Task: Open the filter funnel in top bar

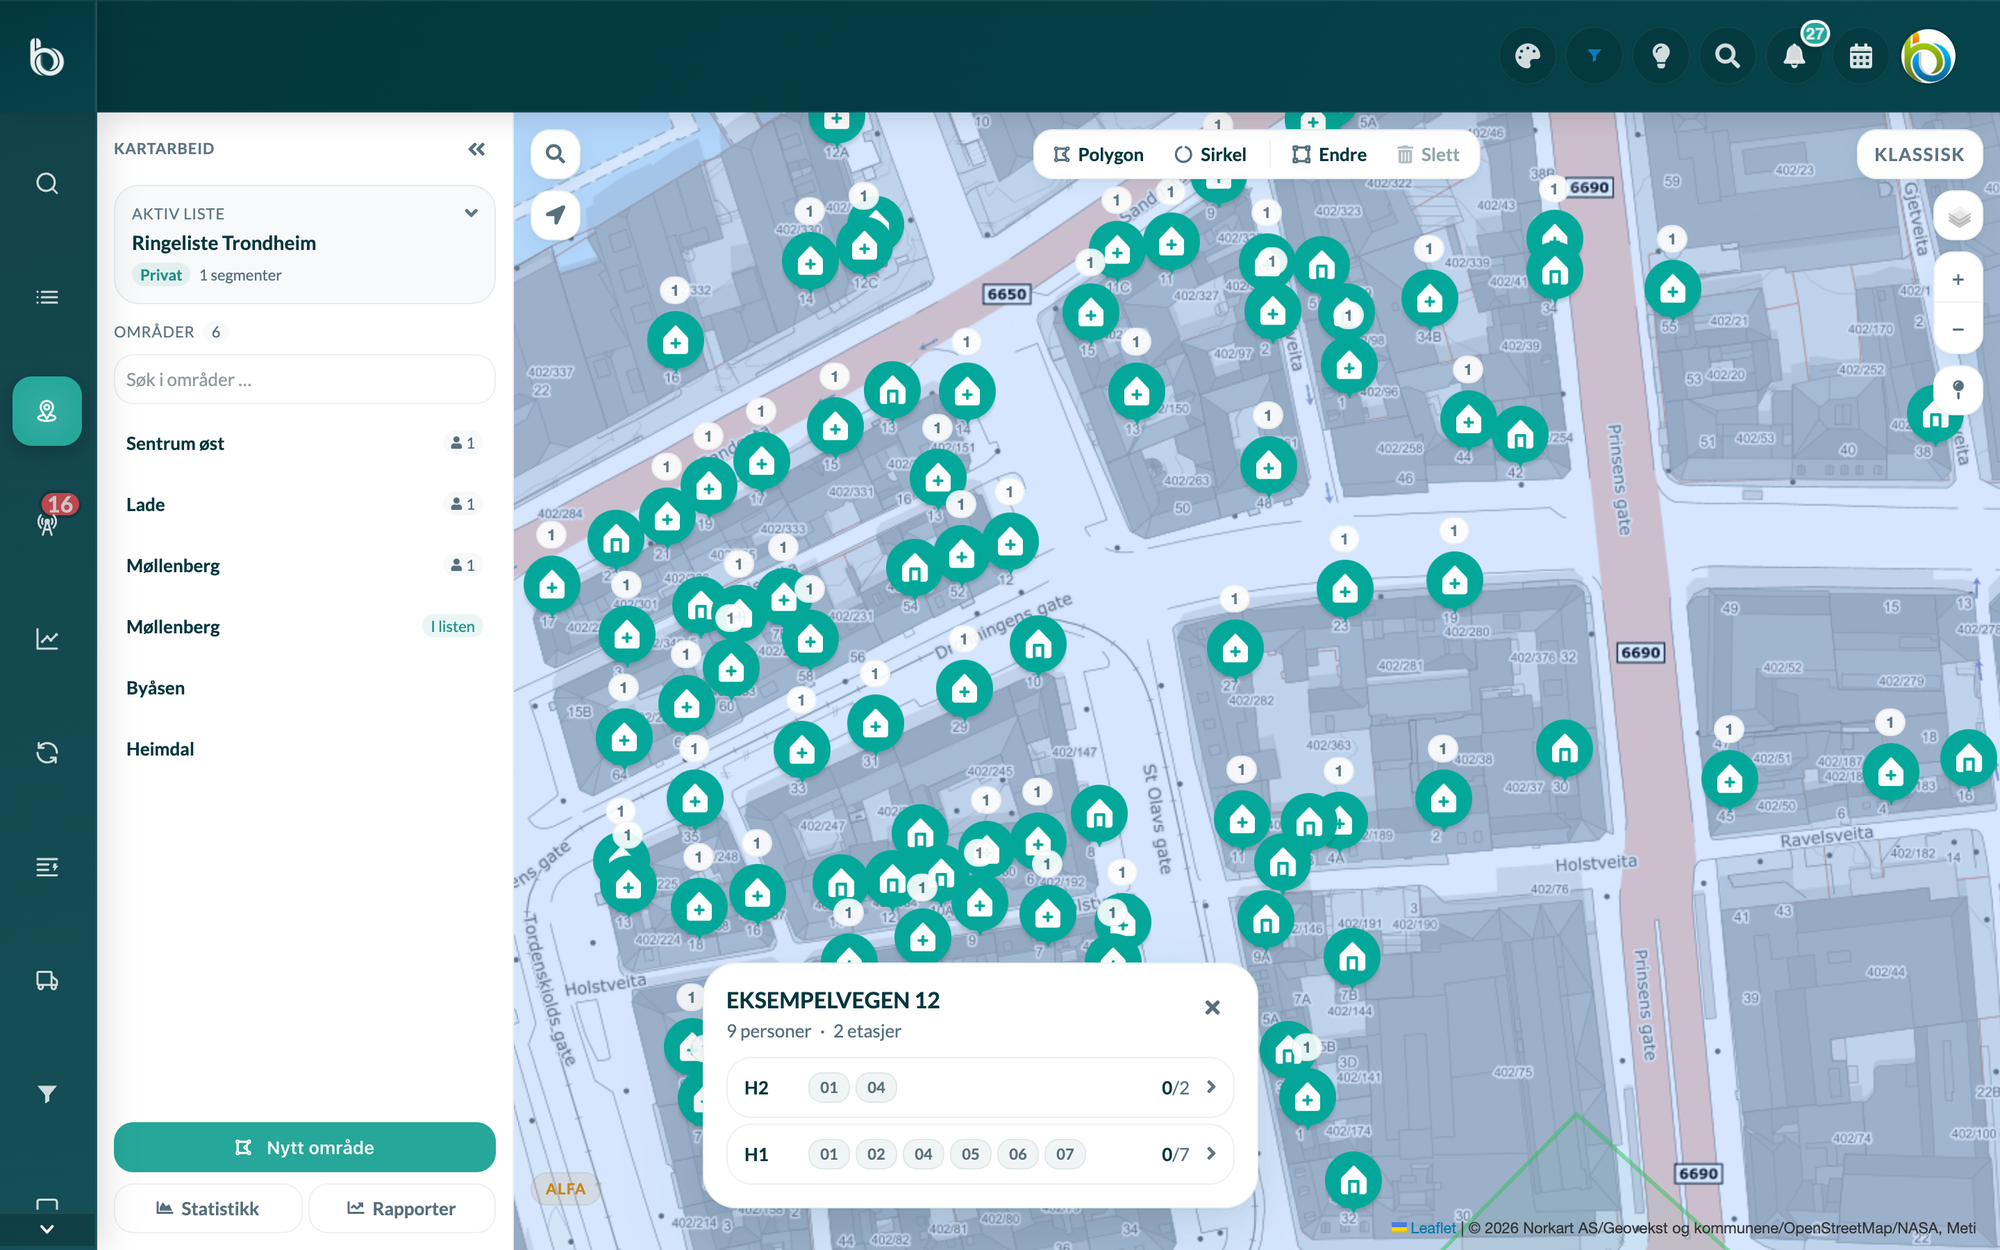Action: pos(1594,56)
